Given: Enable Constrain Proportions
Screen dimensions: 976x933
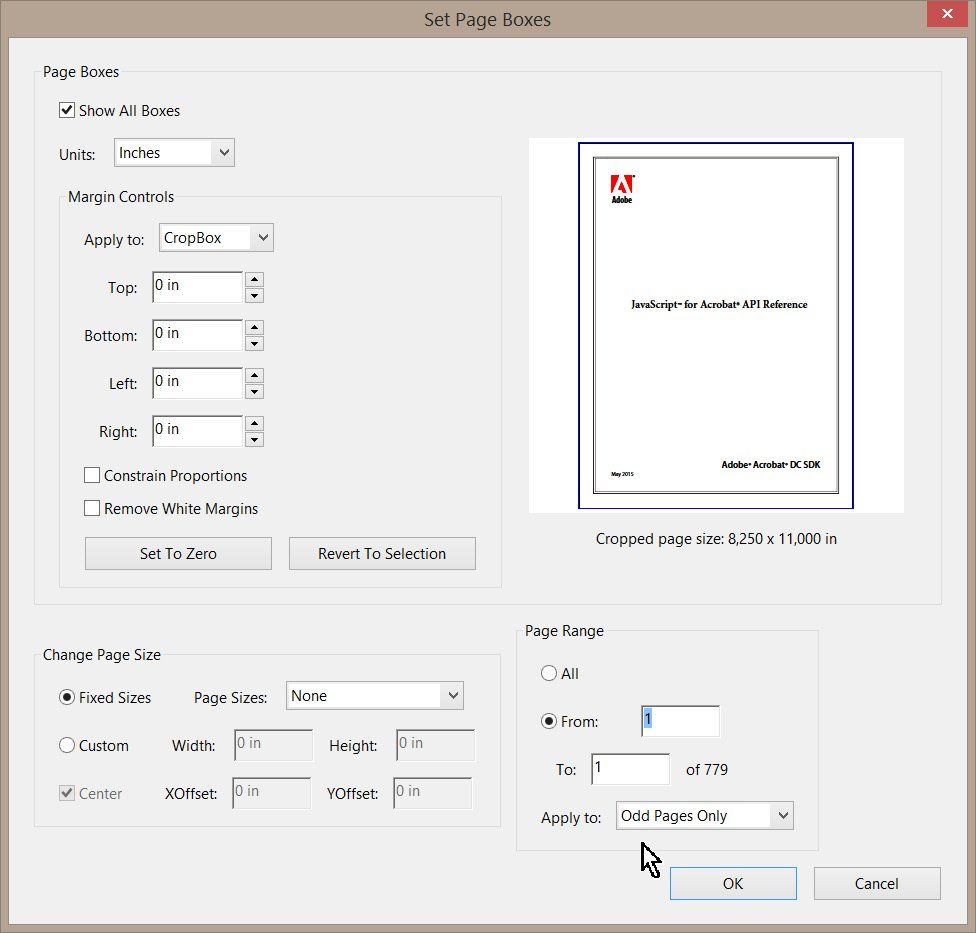Looking at the screenshot, I should pos(93,476).
